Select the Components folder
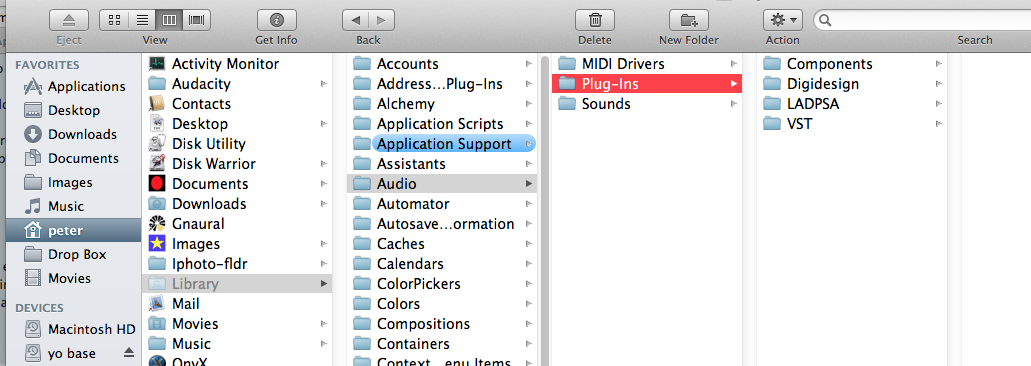 click(x=852, y=64)
